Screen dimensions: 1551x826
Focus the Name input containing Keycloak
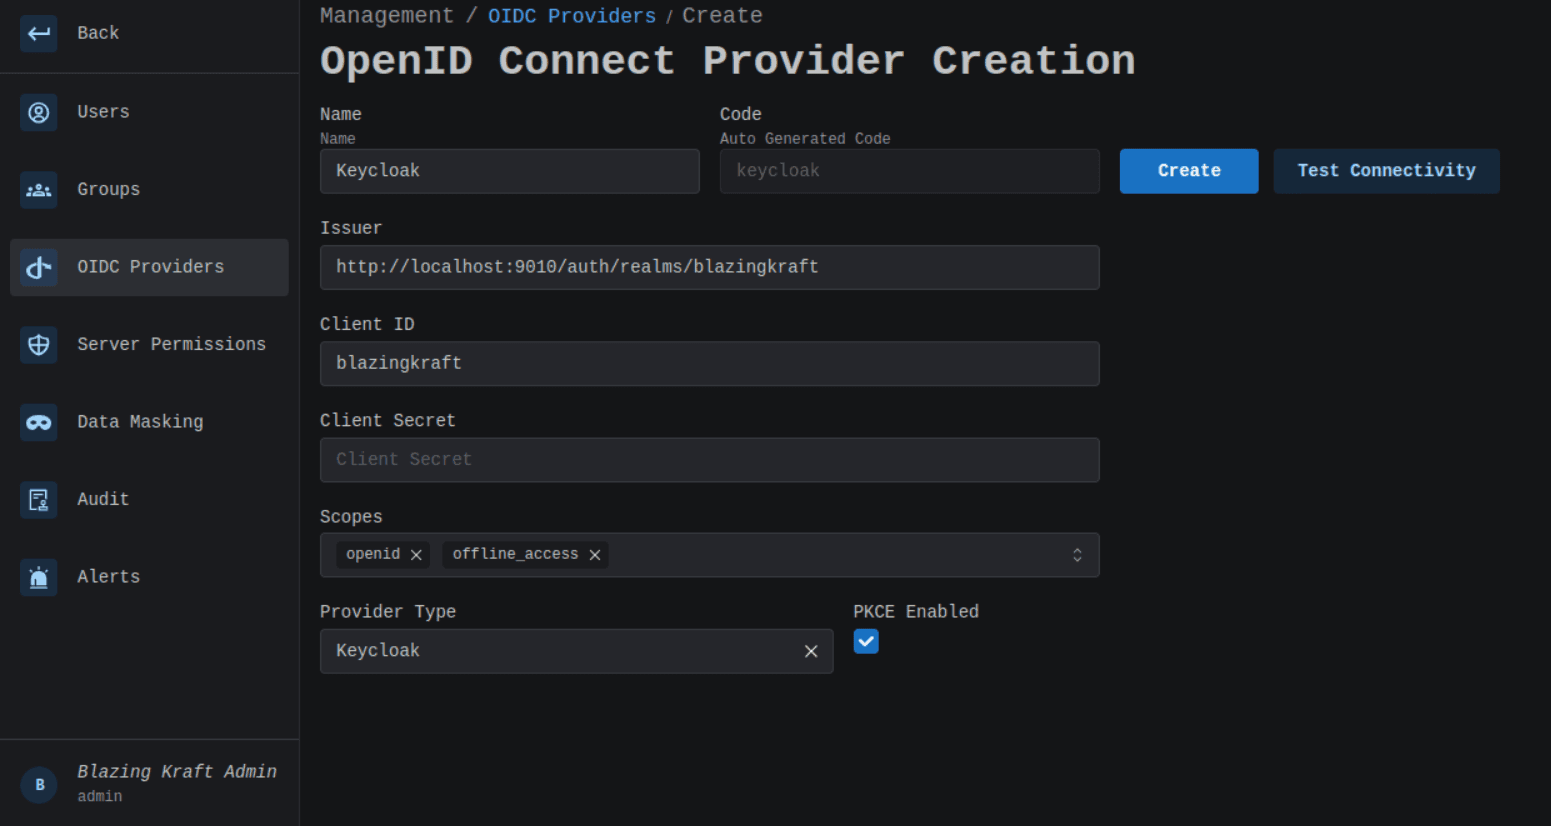(x=510, y=171)
